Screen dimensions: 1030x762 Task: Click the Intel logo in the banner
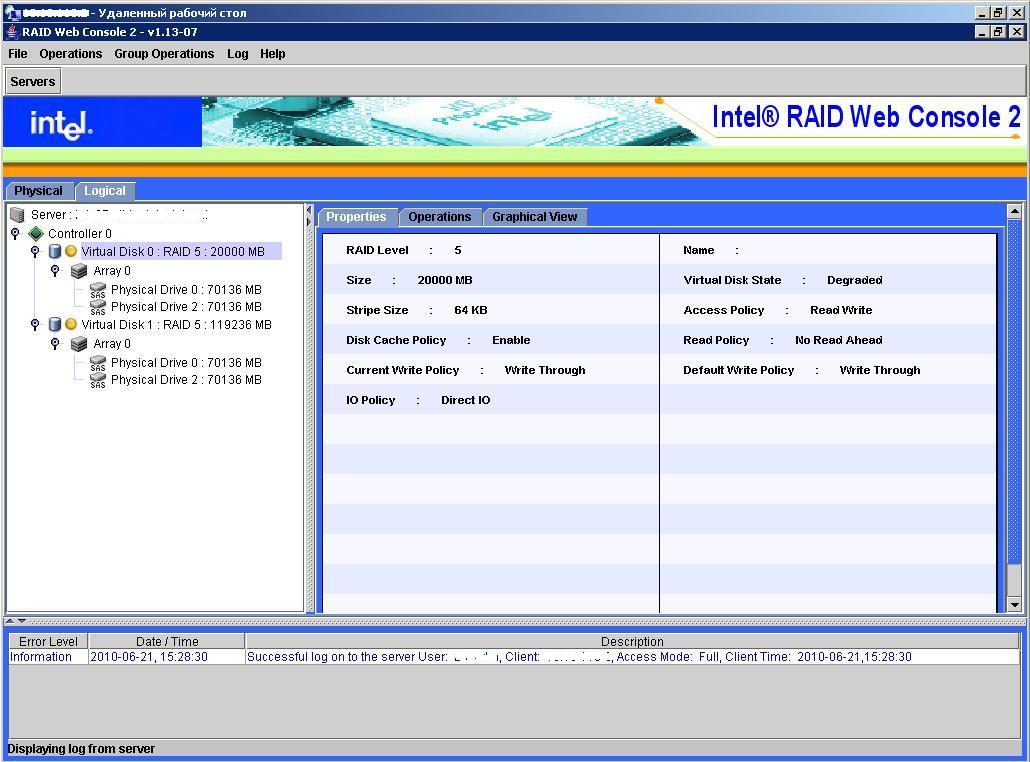pyautogui.click(x=61, y=124)
